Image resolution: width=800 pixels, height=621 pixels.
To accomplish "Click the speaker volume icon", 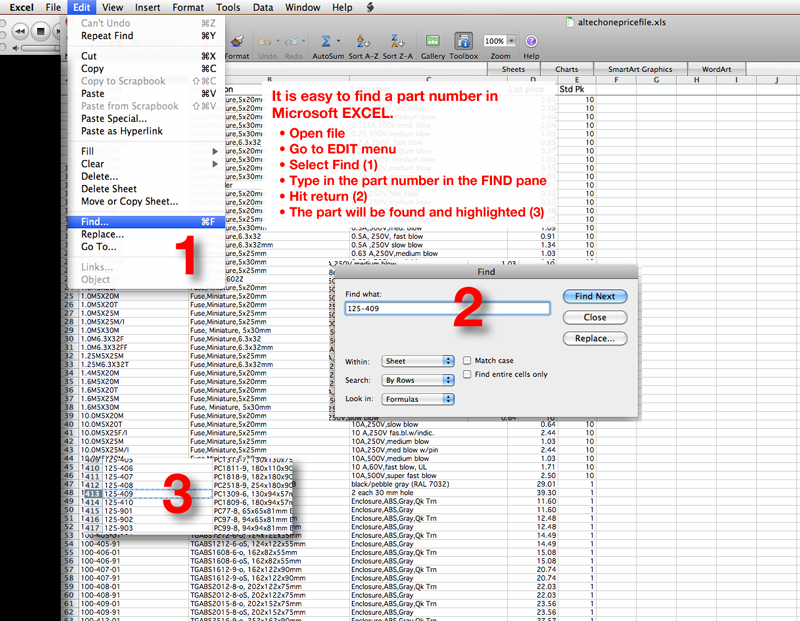I will (x=16, y=48).
